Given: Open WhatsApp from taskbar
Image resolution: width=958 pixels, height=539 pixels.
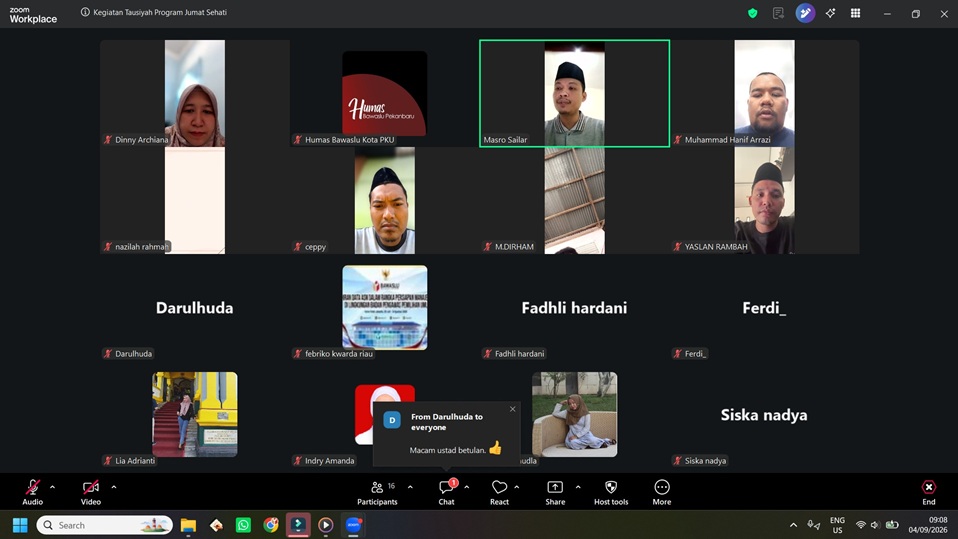Looking at the screenshot, I should click(x=243, y=525).
